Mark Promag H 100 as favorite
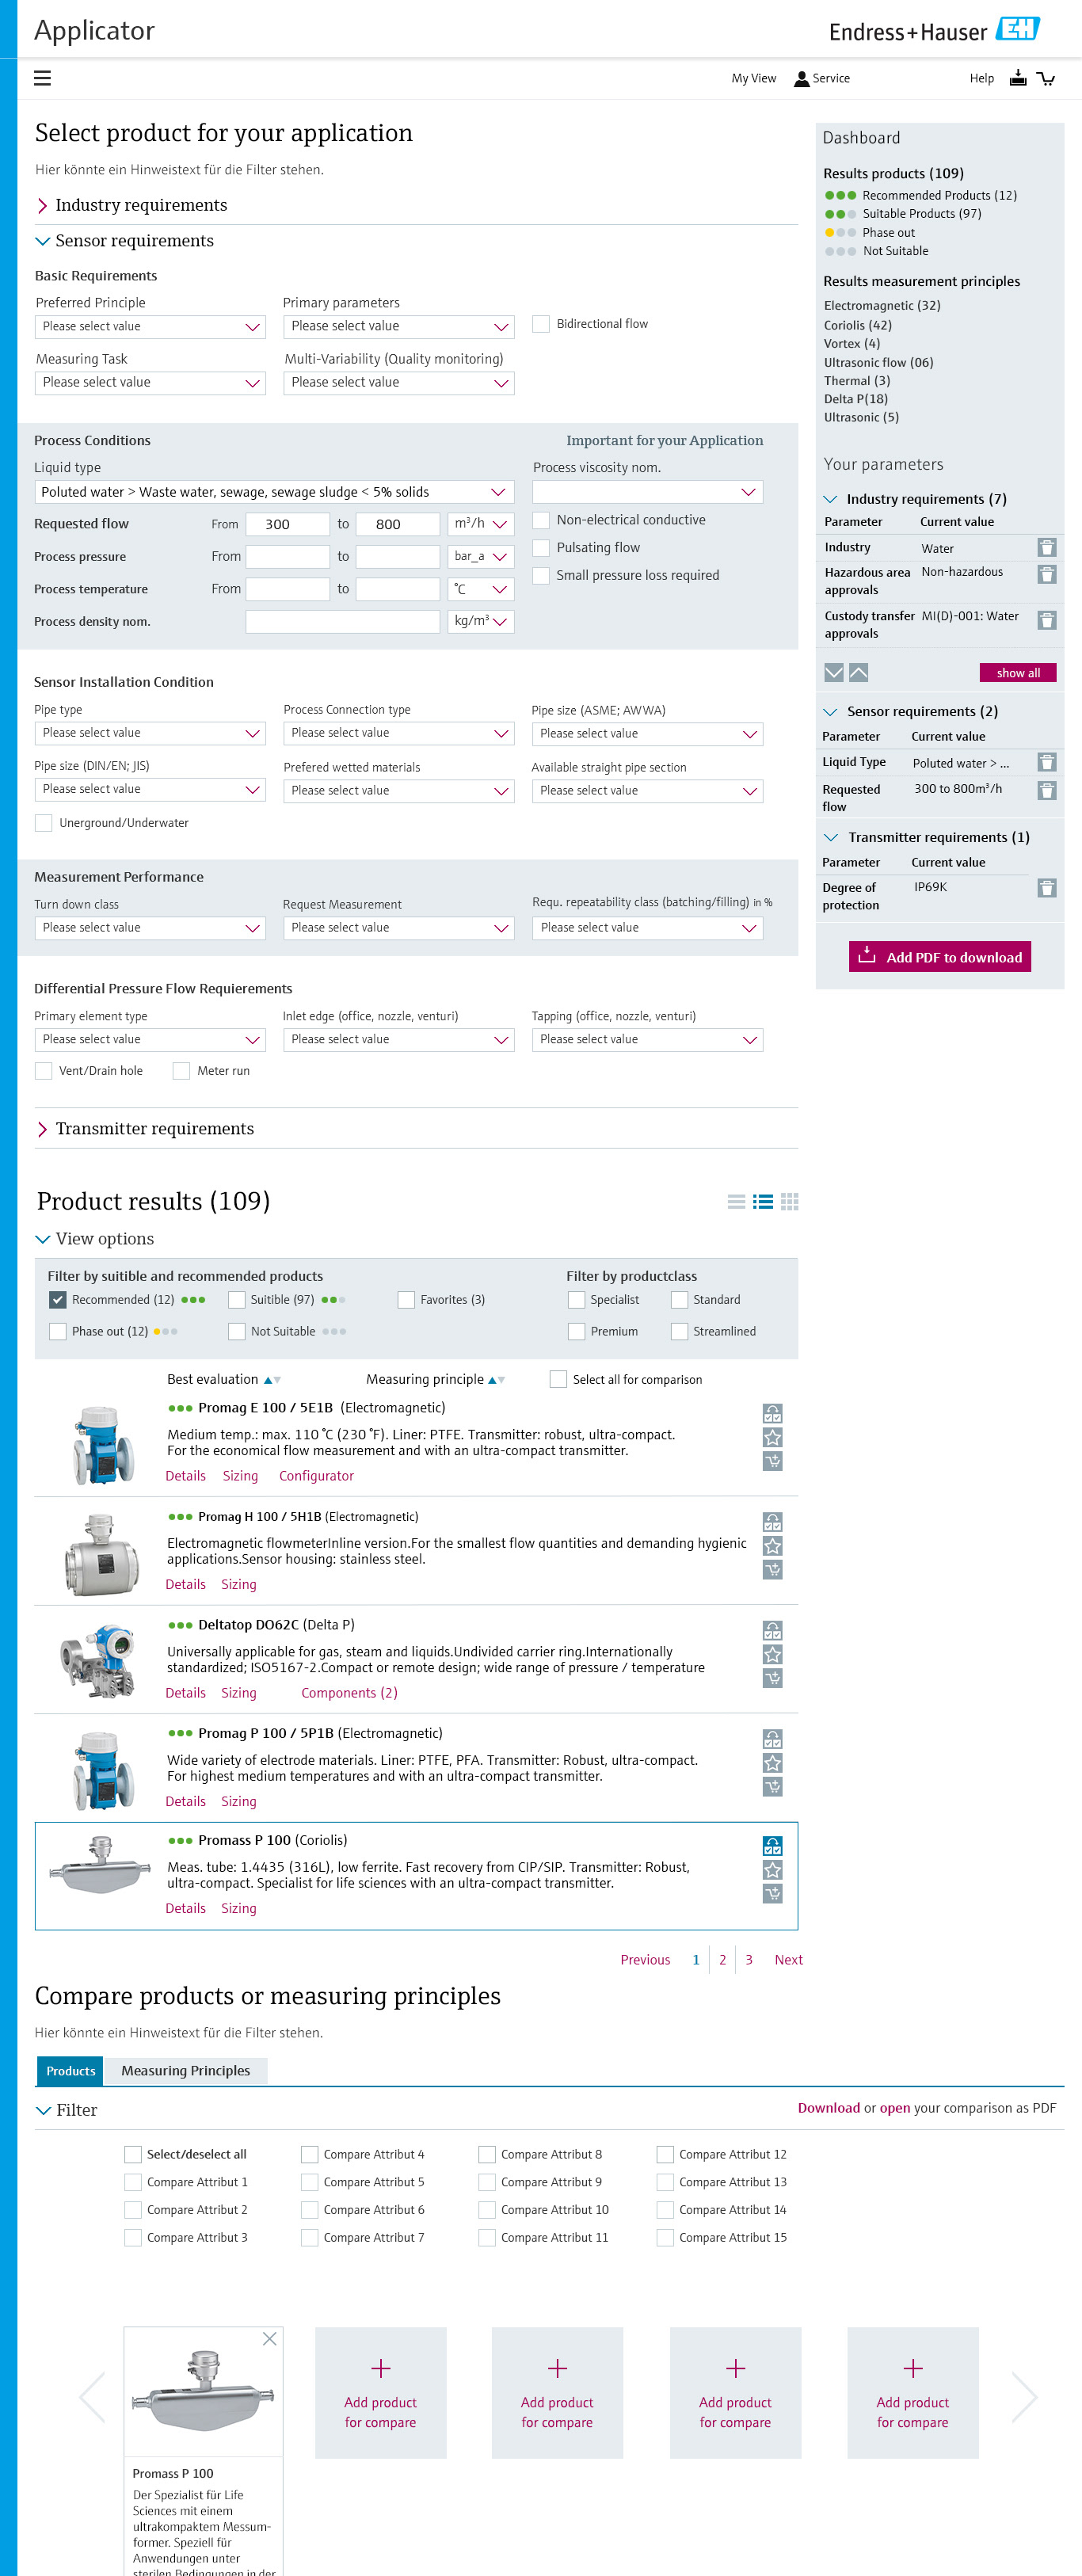This screenshot has height=2576, width=1082. click(773, 1546)
